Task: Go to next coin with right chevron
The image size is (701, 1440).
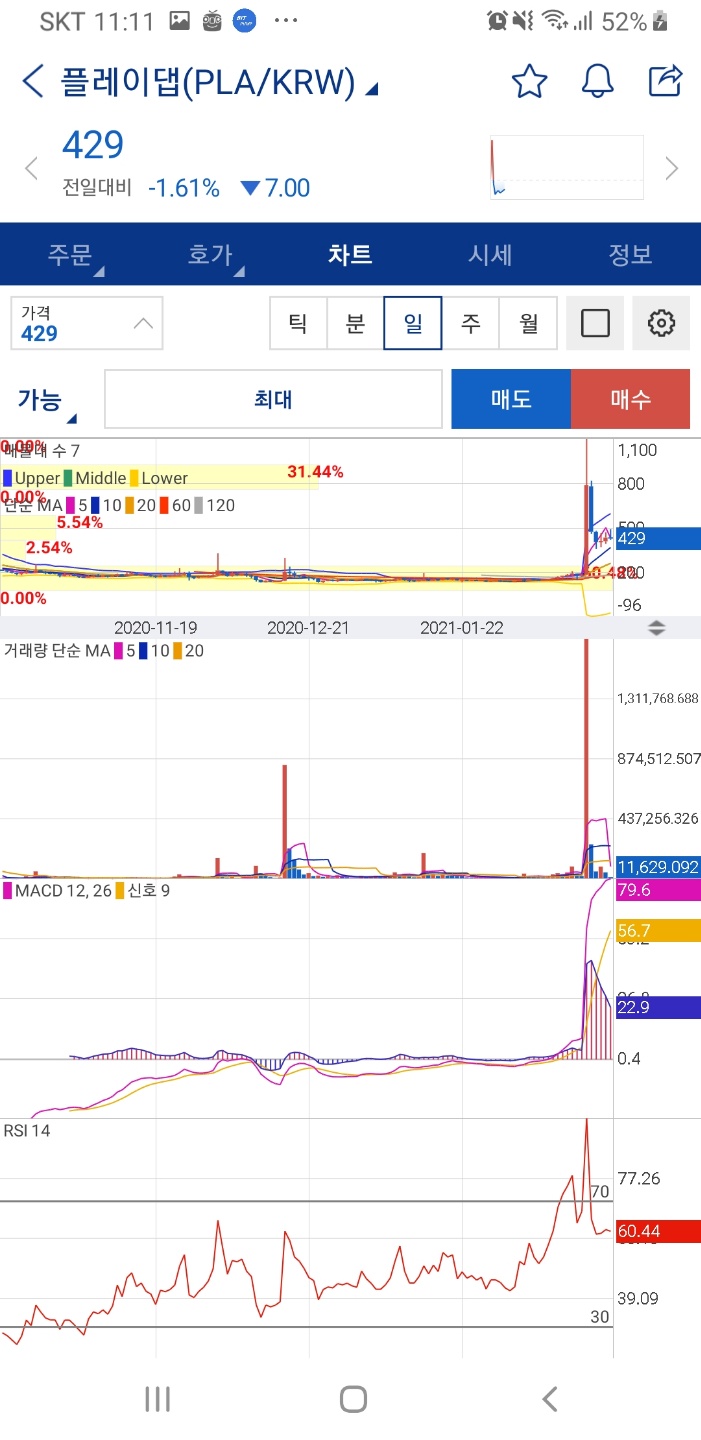Action: click(x=672, y=167)
